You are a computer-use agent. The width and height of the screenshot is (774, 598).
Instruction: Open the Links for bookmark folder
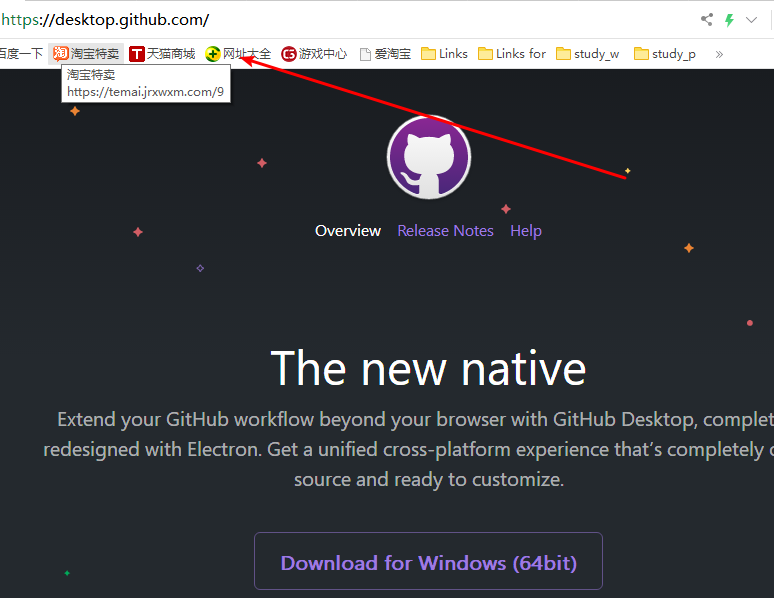click(512, 53)
